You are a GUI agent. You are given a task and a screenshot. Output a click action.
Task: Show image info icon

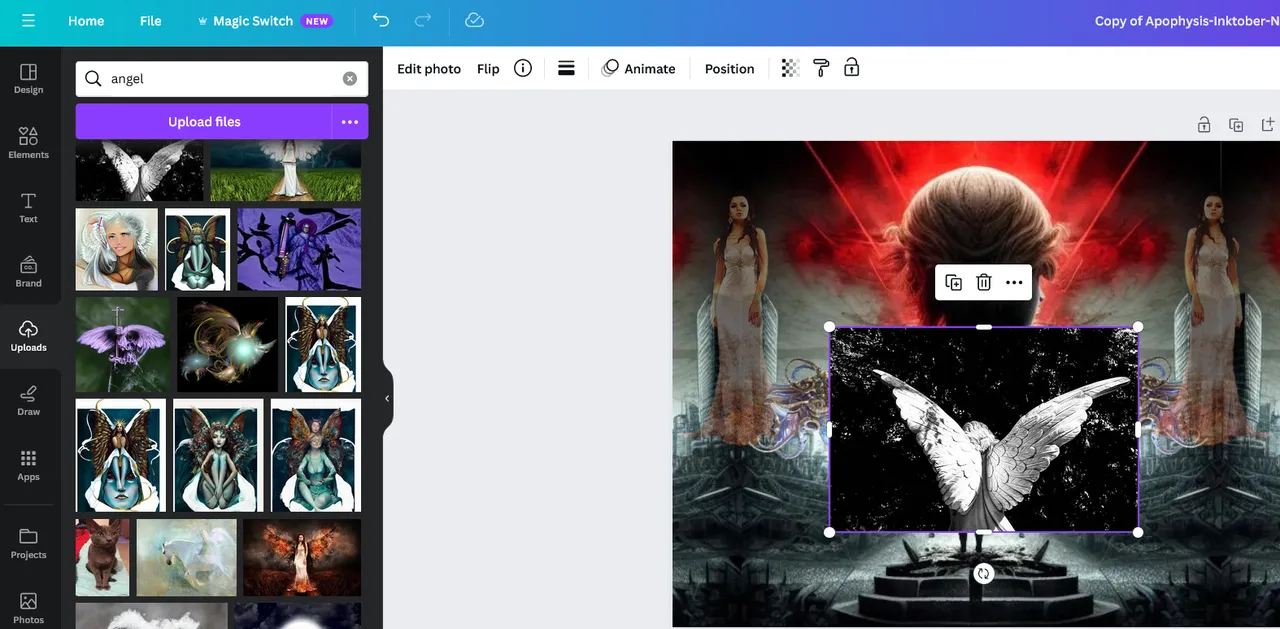coord(523,68)
